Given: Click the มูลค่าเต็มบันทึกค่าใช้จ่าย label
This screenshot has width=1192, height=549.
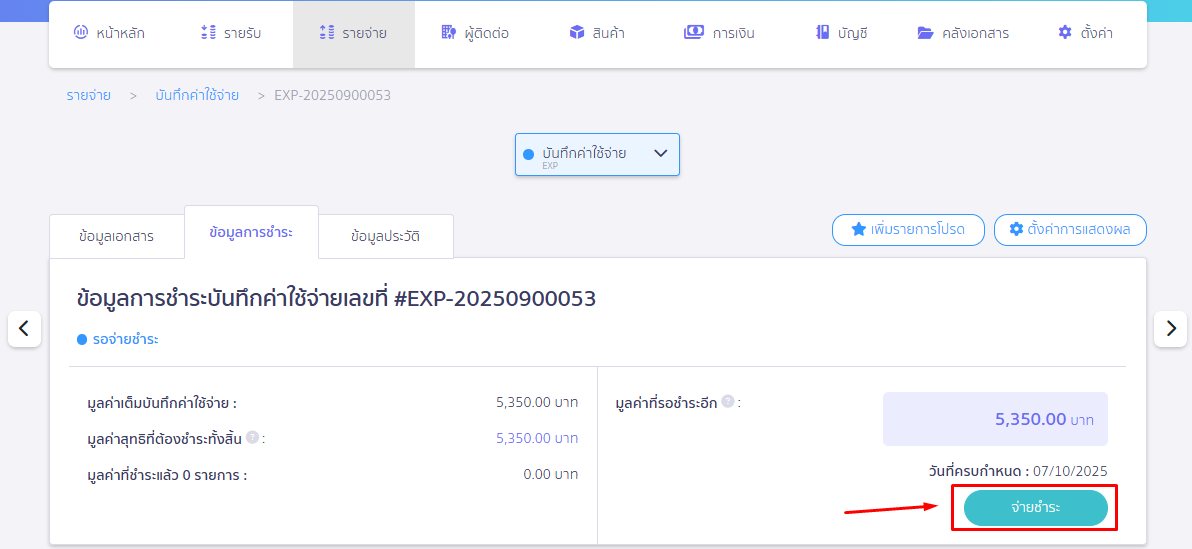Looking at the screenshot, I should tap(162, 403).
